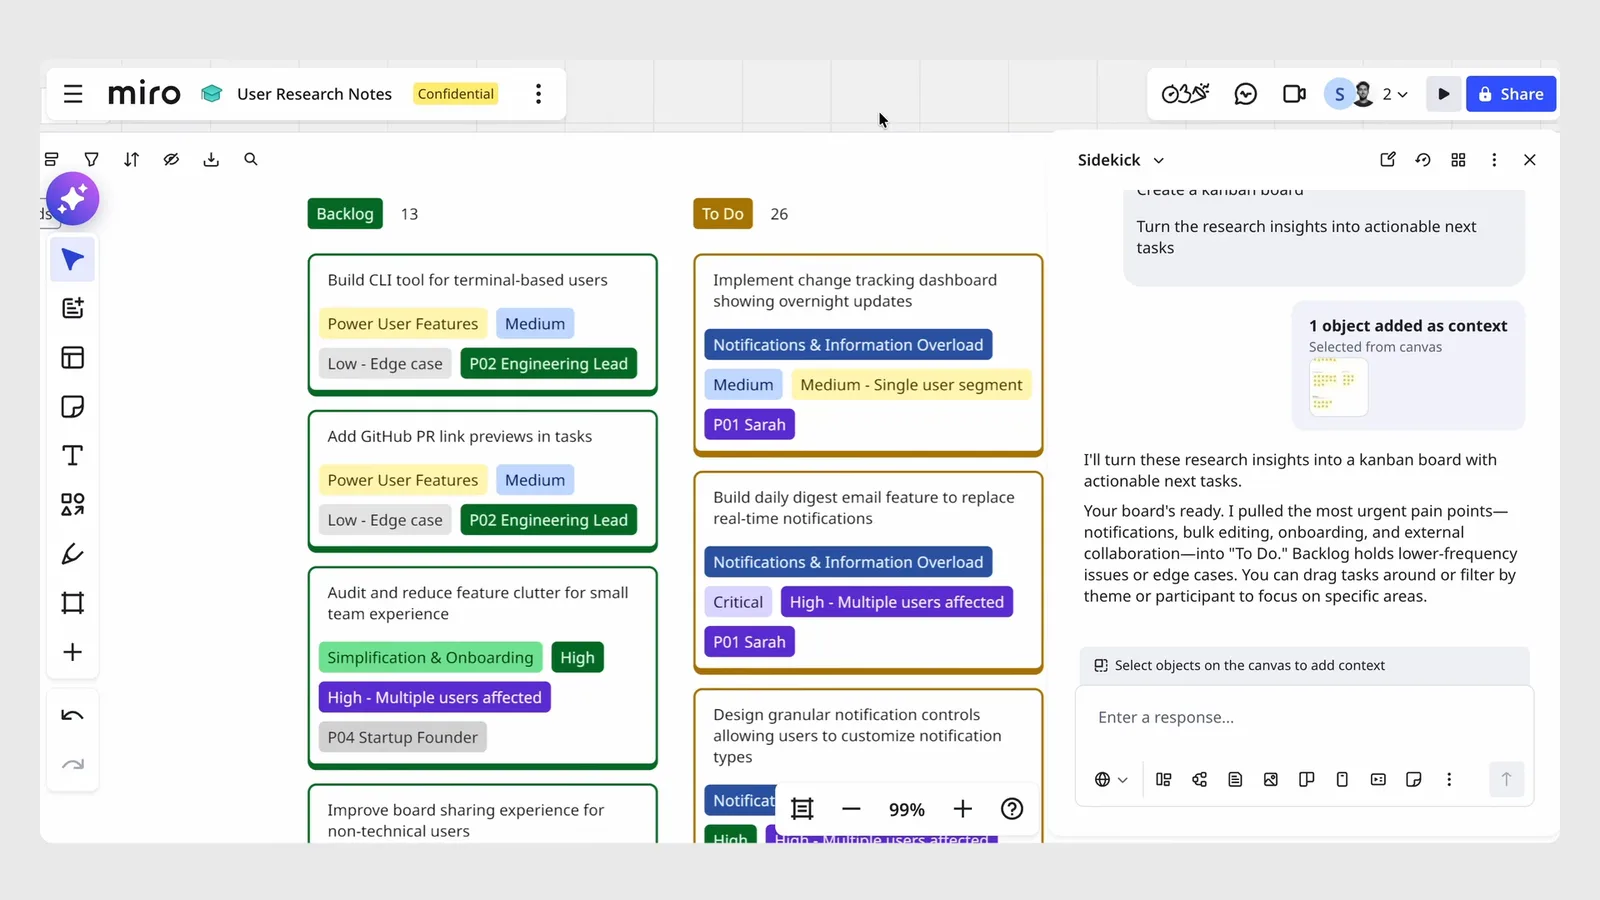Open Sidekick chat history

[x=1423, y=160]
